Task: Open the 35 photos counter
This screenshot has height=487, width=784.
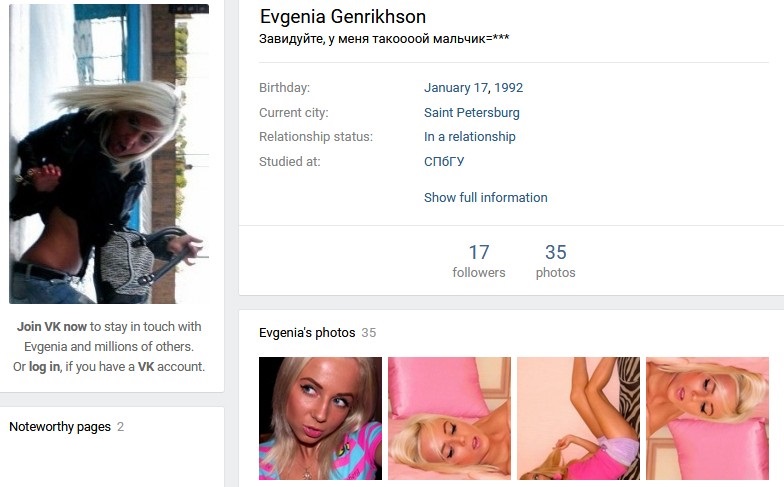Action: click(556, 260)
